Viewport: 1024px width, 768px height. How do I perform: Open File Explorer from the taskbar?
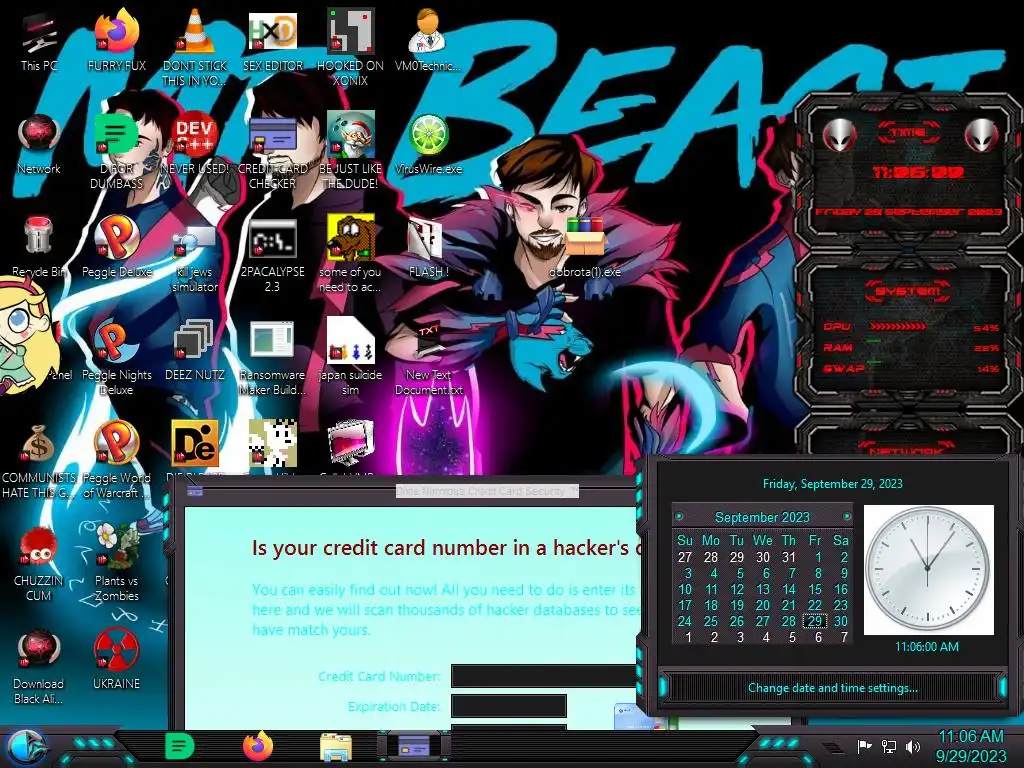pyautogui.click(x=336, y=747)
